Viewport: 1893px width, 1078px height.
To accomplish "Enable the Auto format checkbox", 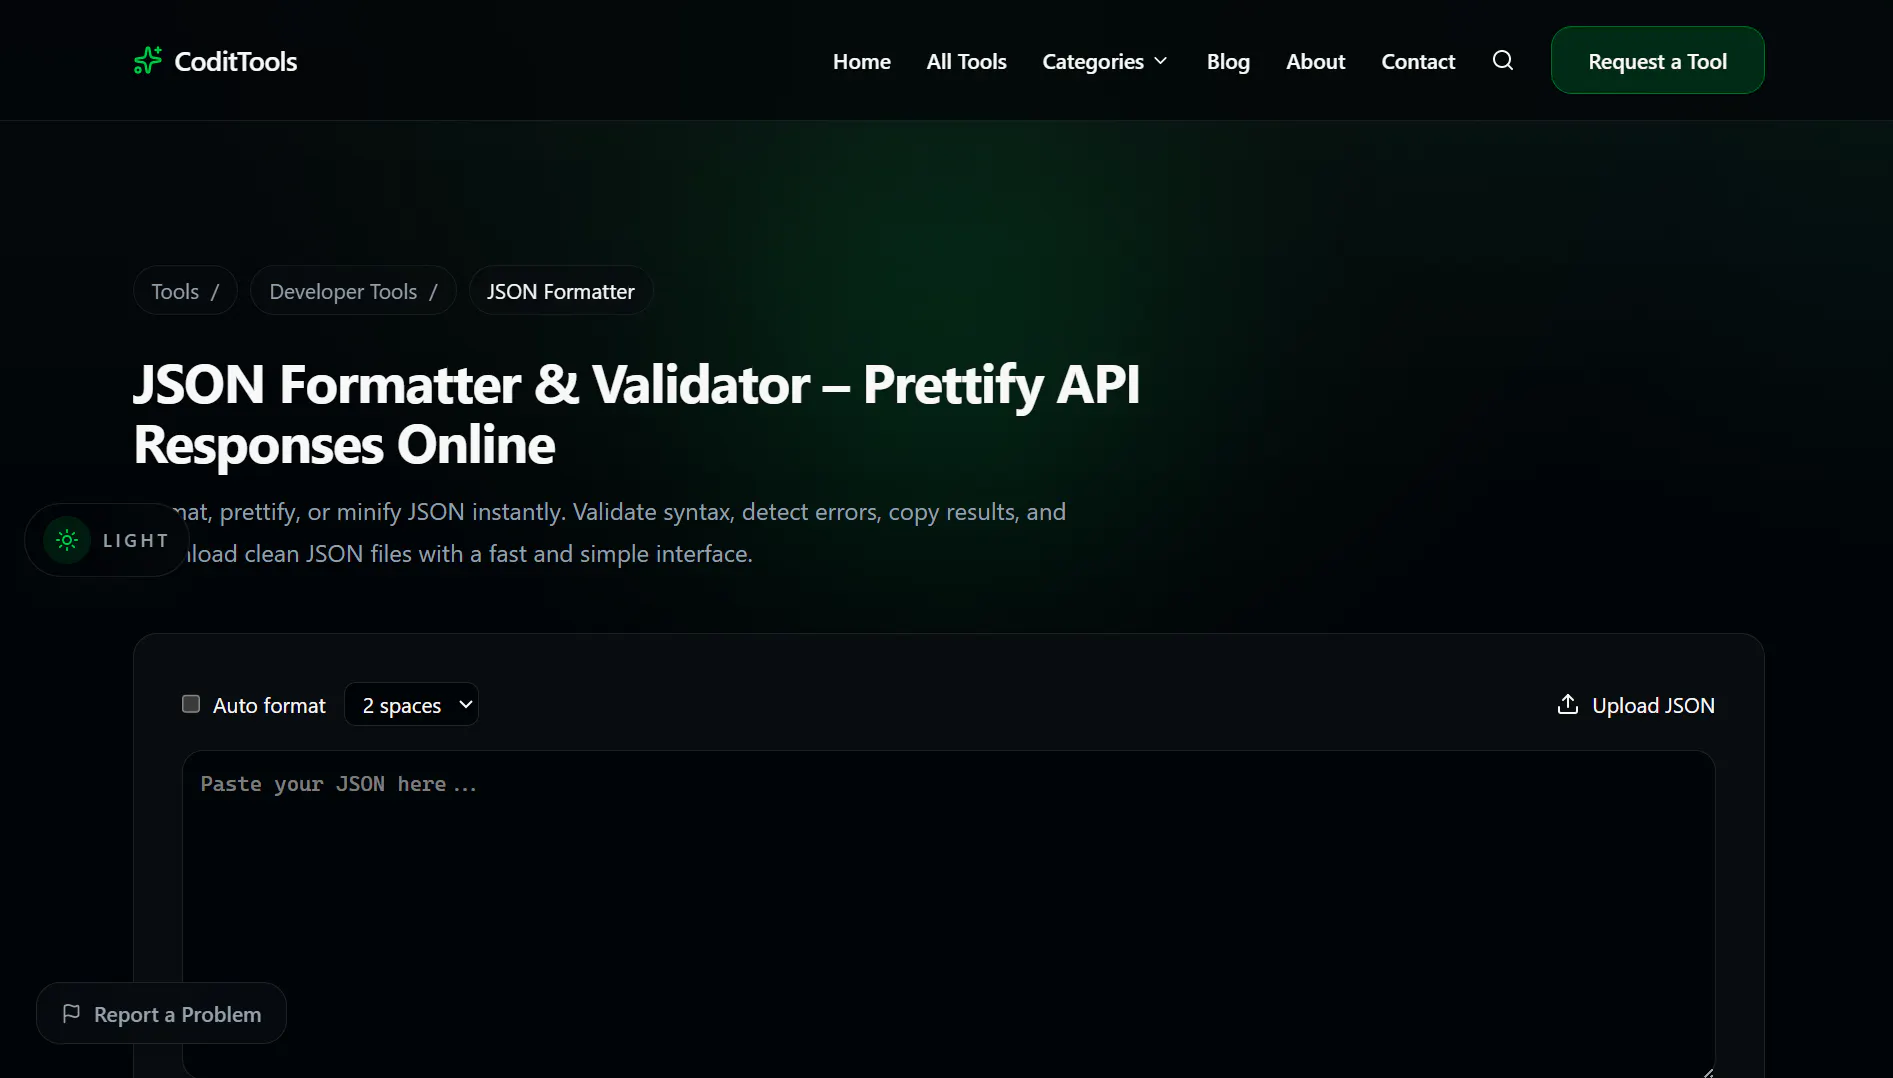I will pyautogui.click(x=191, y=704).
